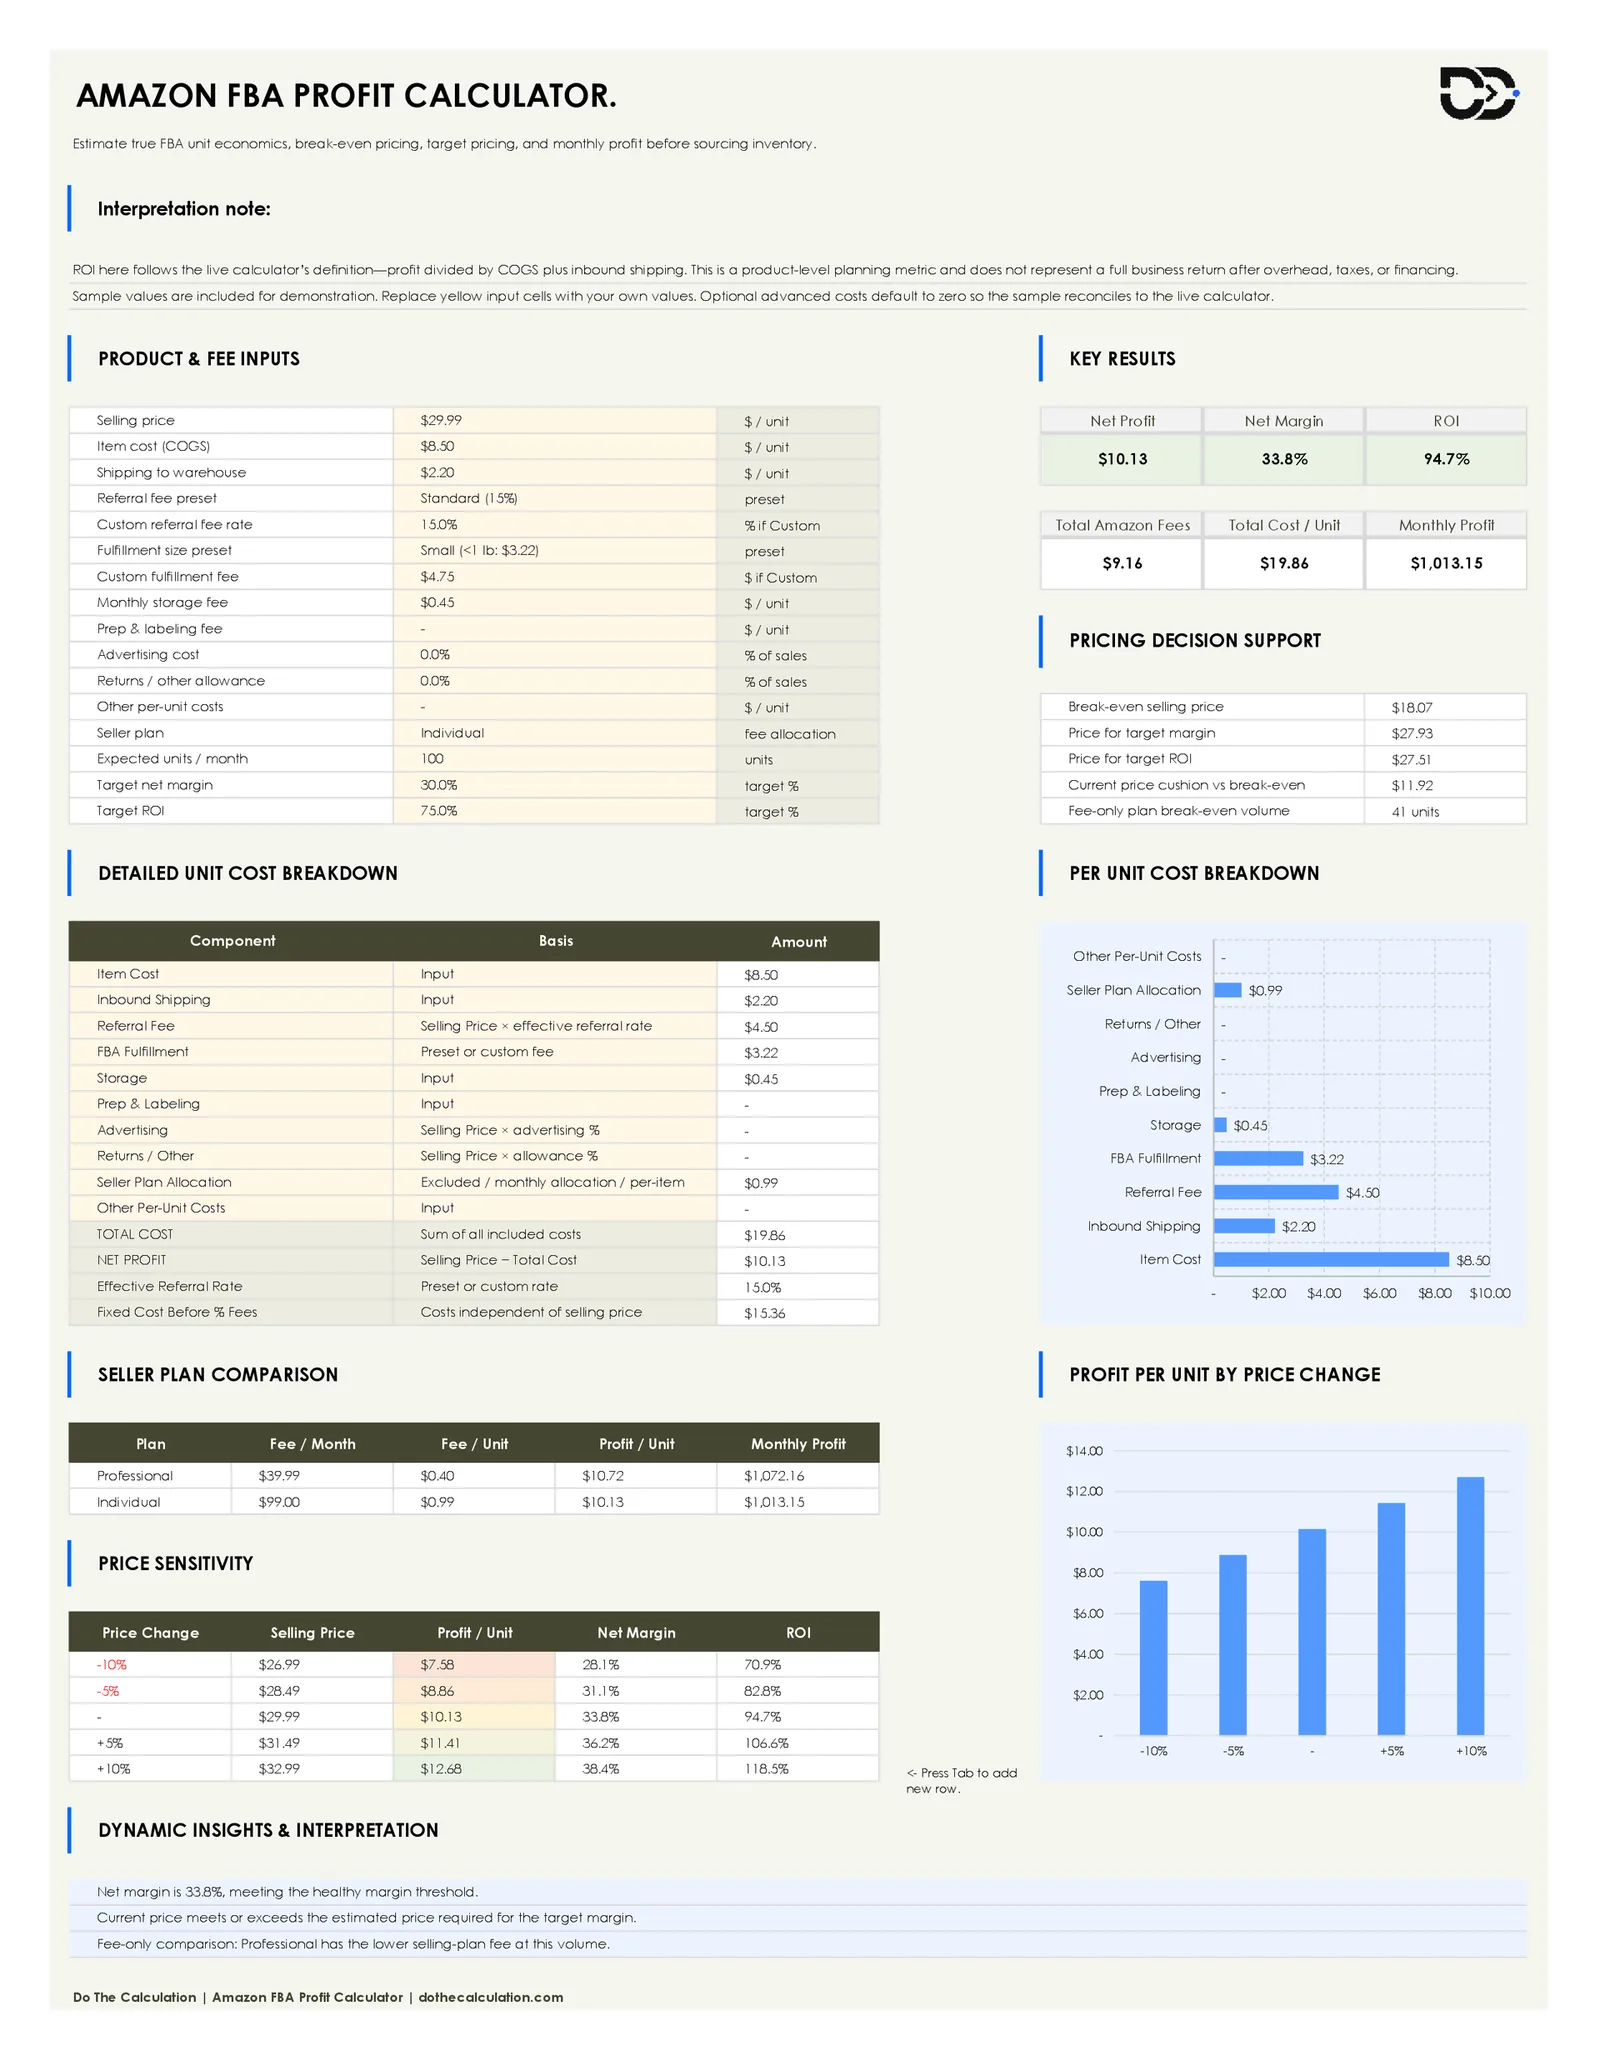Open the Referral fee preset Standard (15%)
Image resolution: width=1600 pixels, height=2071 pixels.
coord(555,498)
